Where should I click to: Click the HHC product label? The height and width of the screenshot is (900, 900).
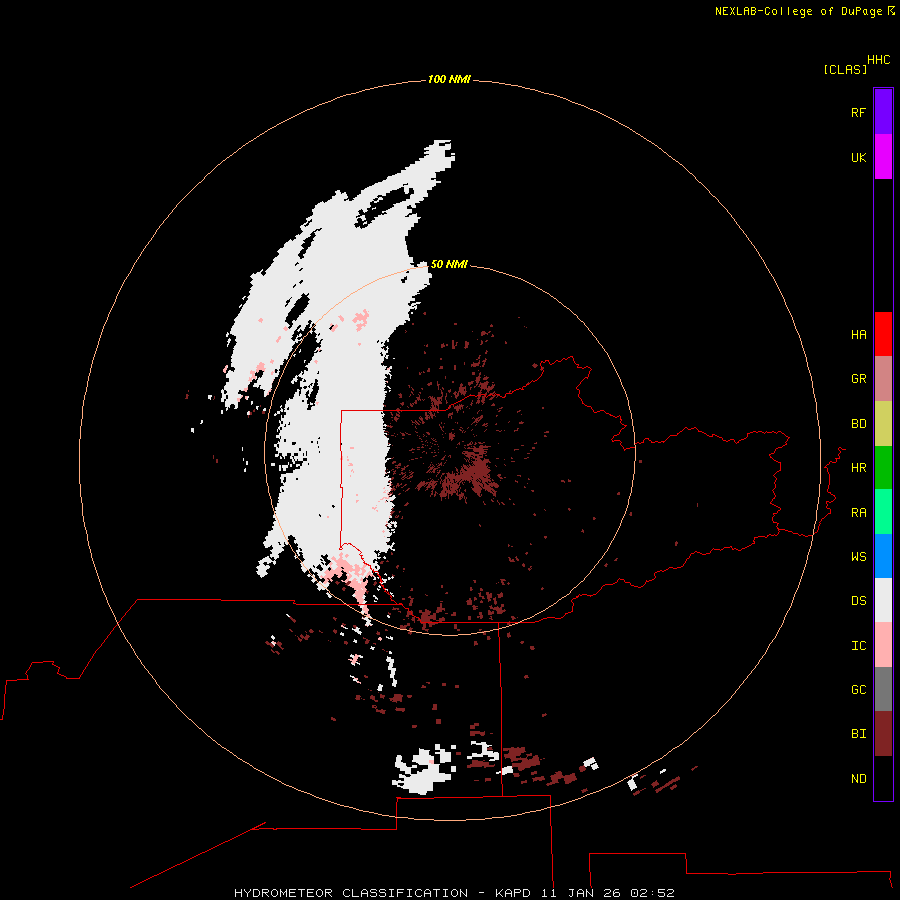878,60
